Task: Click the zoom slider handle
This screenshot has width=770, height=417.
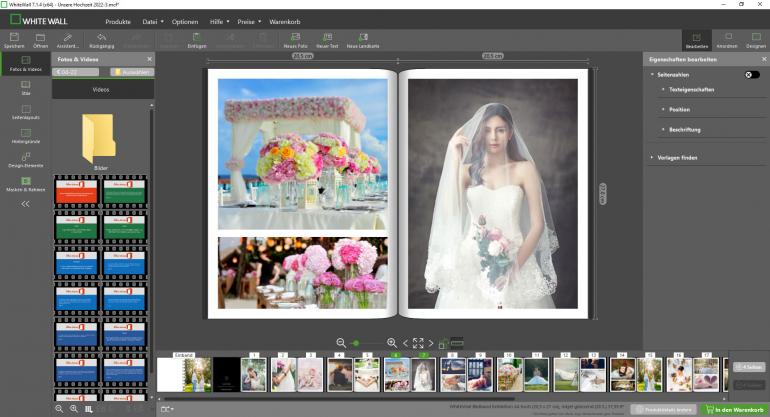Action: point(356,343)
